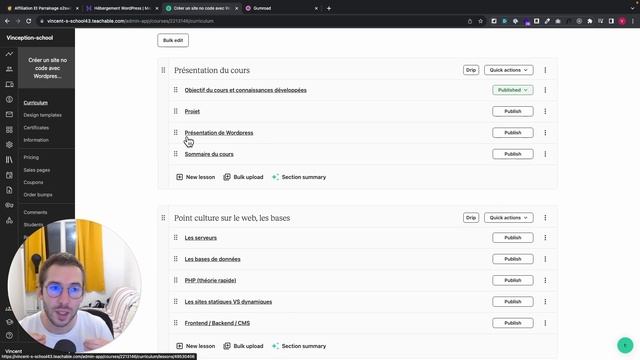The width and height of the screenshot is (640, 360).
Task: Select Curriculum in the course menu
Action: pos(36,103)
